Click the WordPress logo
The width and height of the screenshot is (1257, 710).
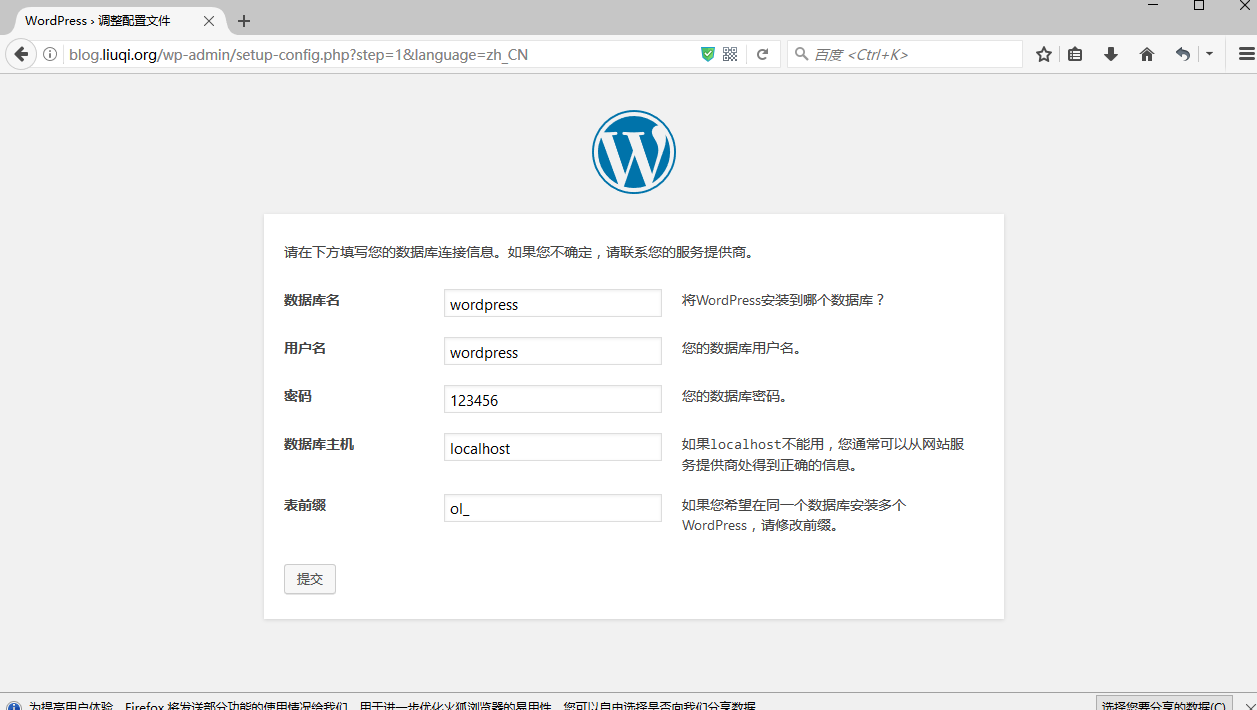coord(634,152)
